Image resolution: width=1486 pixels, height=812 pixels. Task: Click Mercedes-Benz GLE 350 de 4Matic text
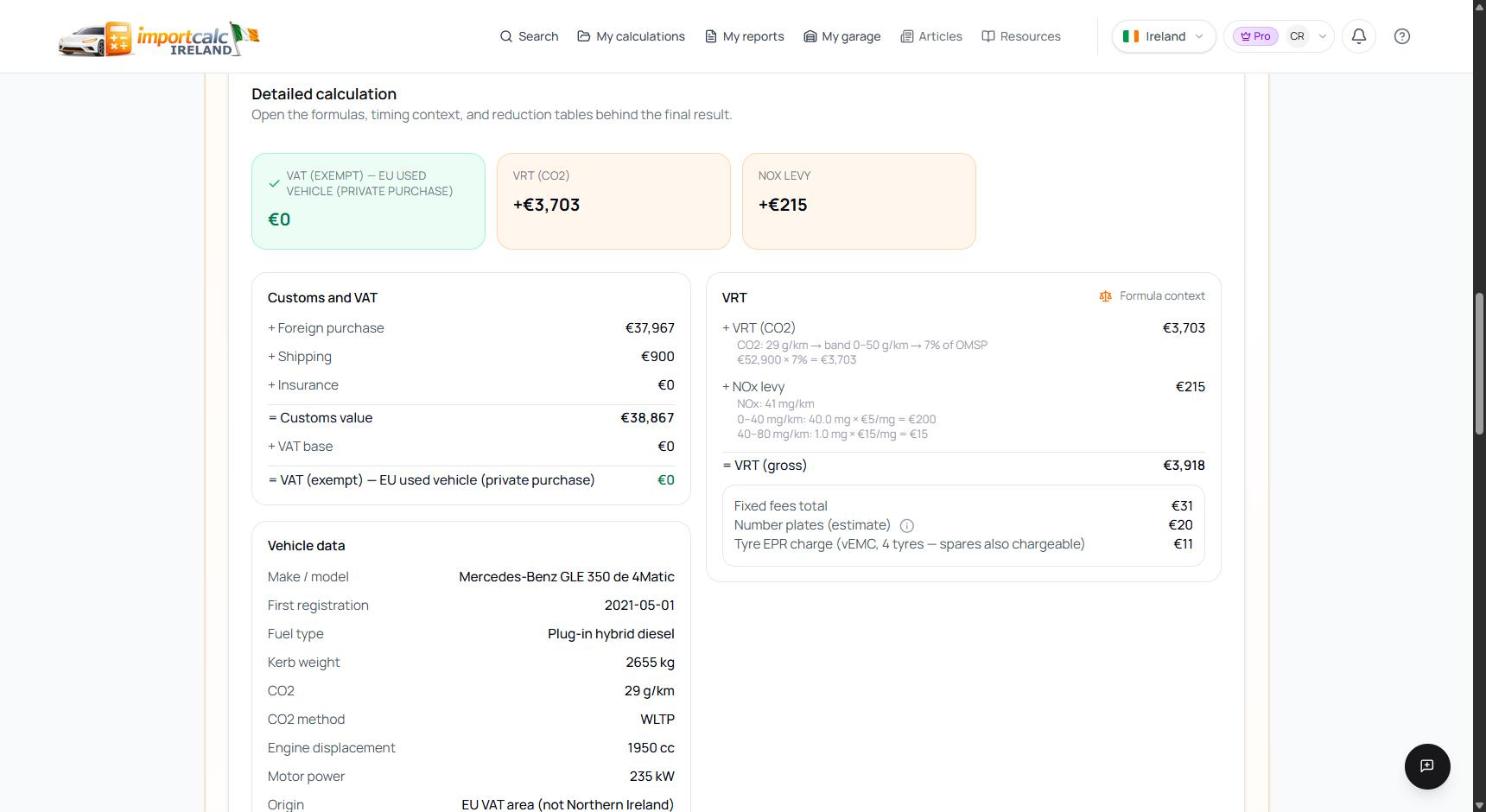point(566,577)
